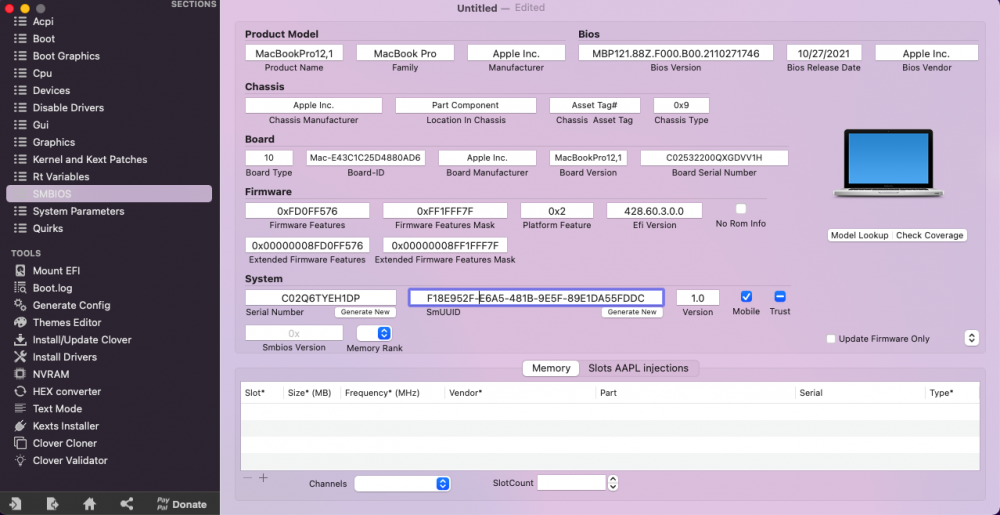The width and height of the screenshot is (1000, 515).
Task: Add memory row with plus button
Action: point(263,478)
